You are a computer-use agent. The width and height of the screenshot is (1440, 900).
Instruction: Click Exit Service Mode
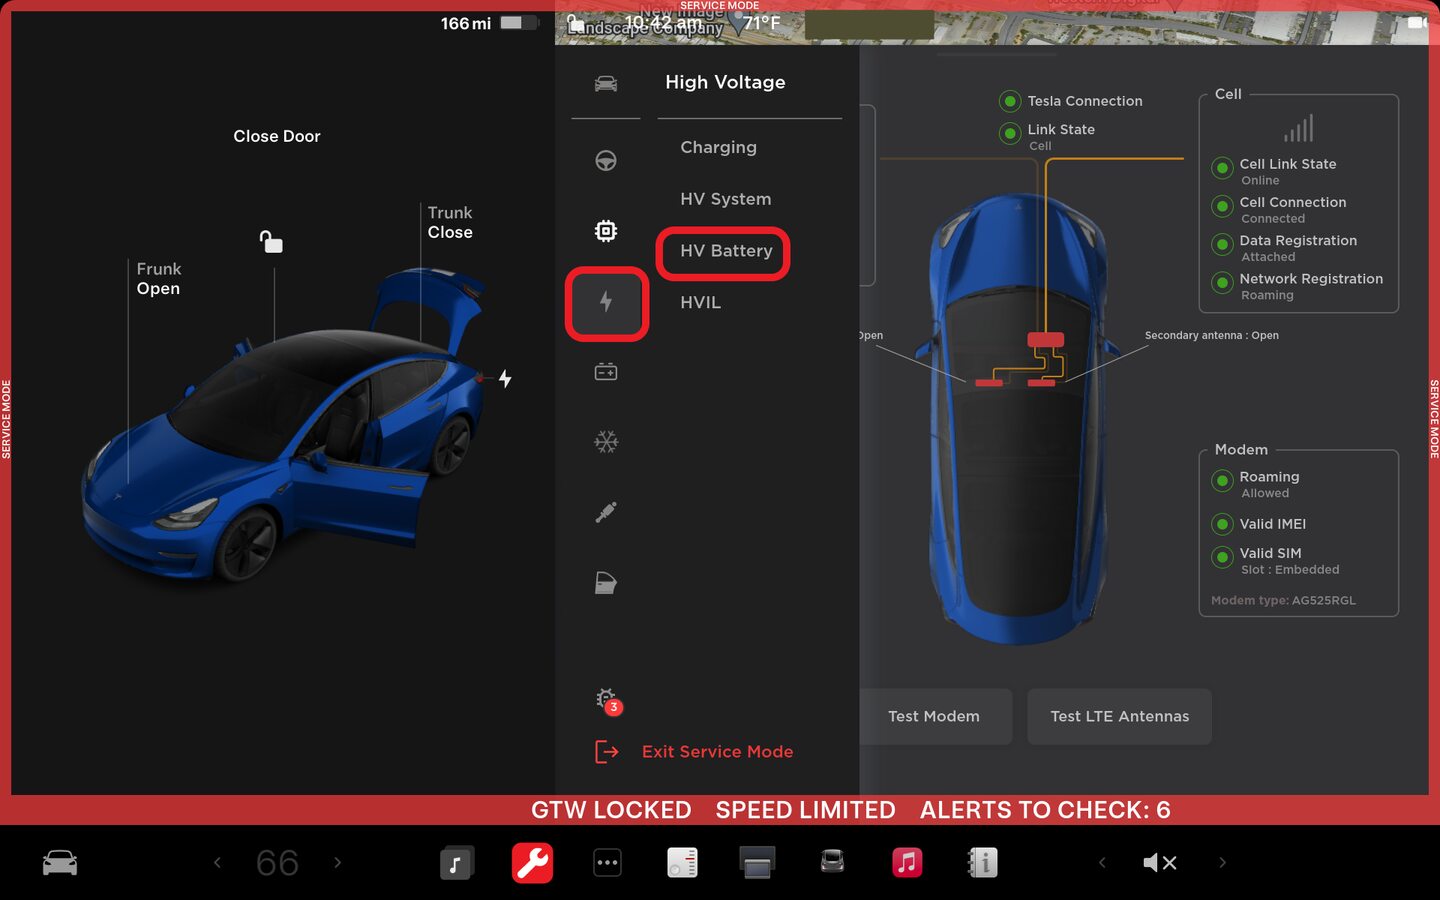click(716, 752)
